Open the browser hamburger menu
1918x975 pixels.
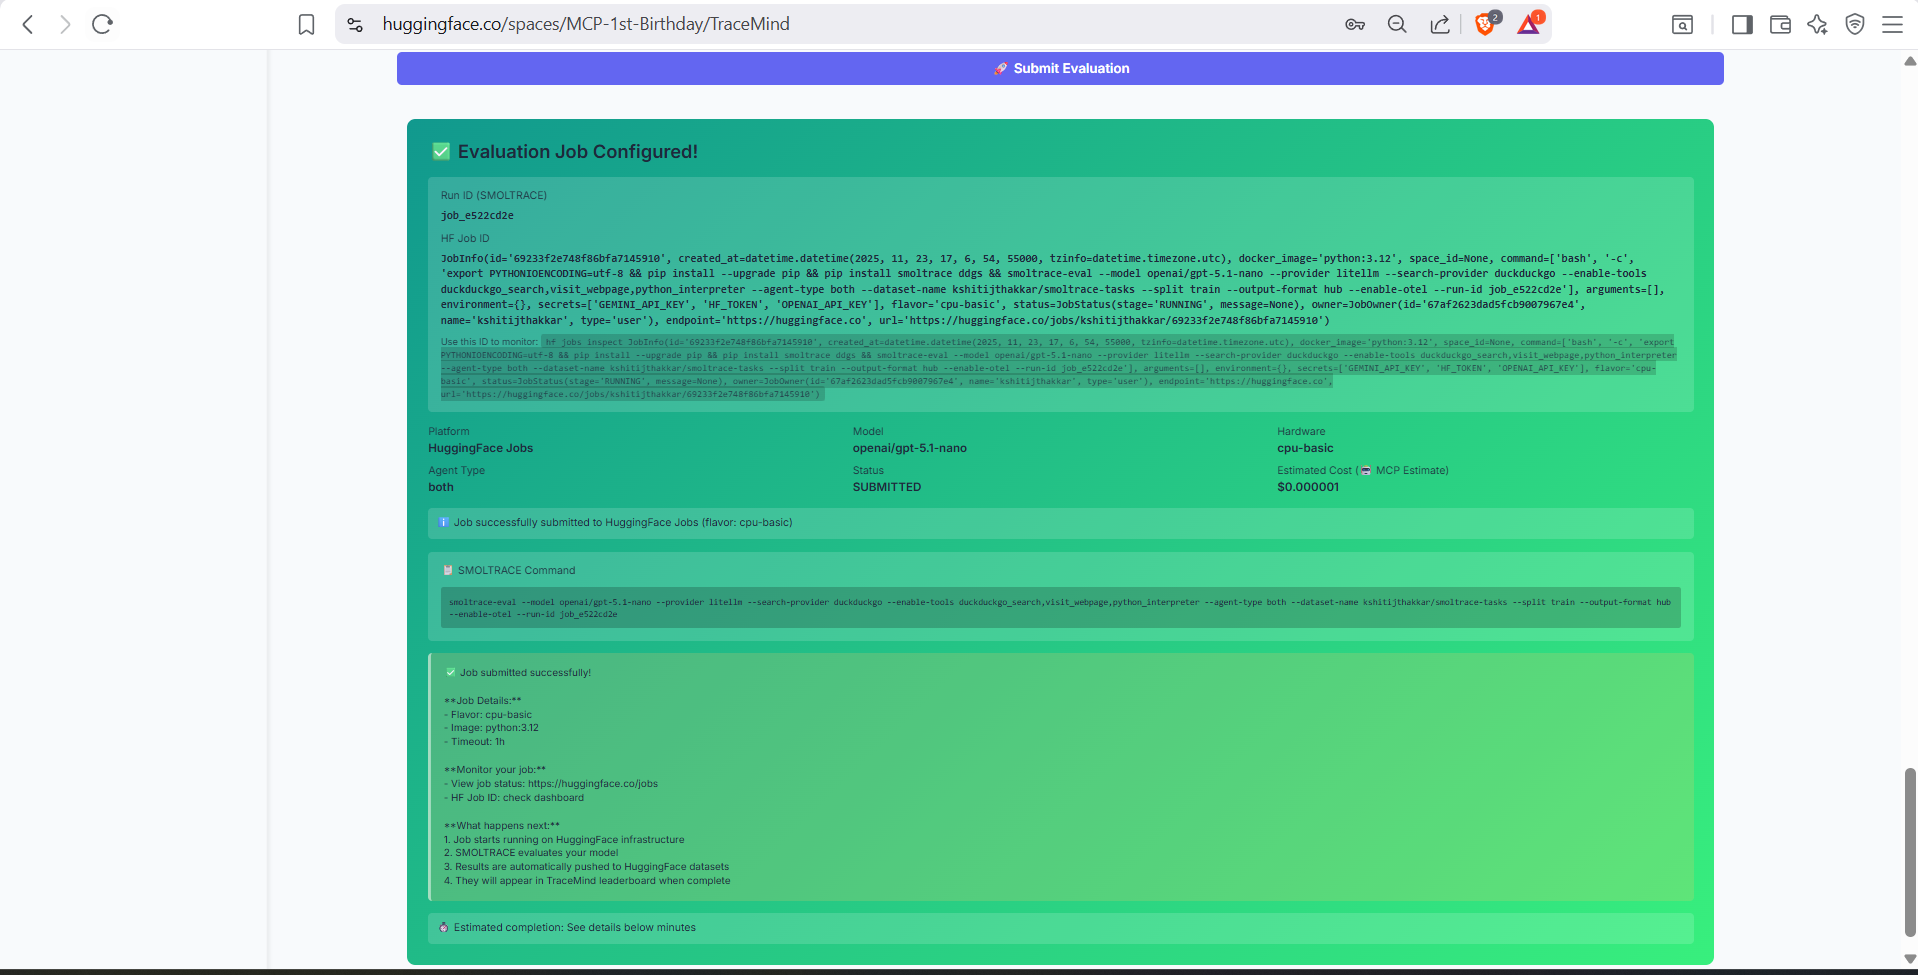(x=1892, y=24)
